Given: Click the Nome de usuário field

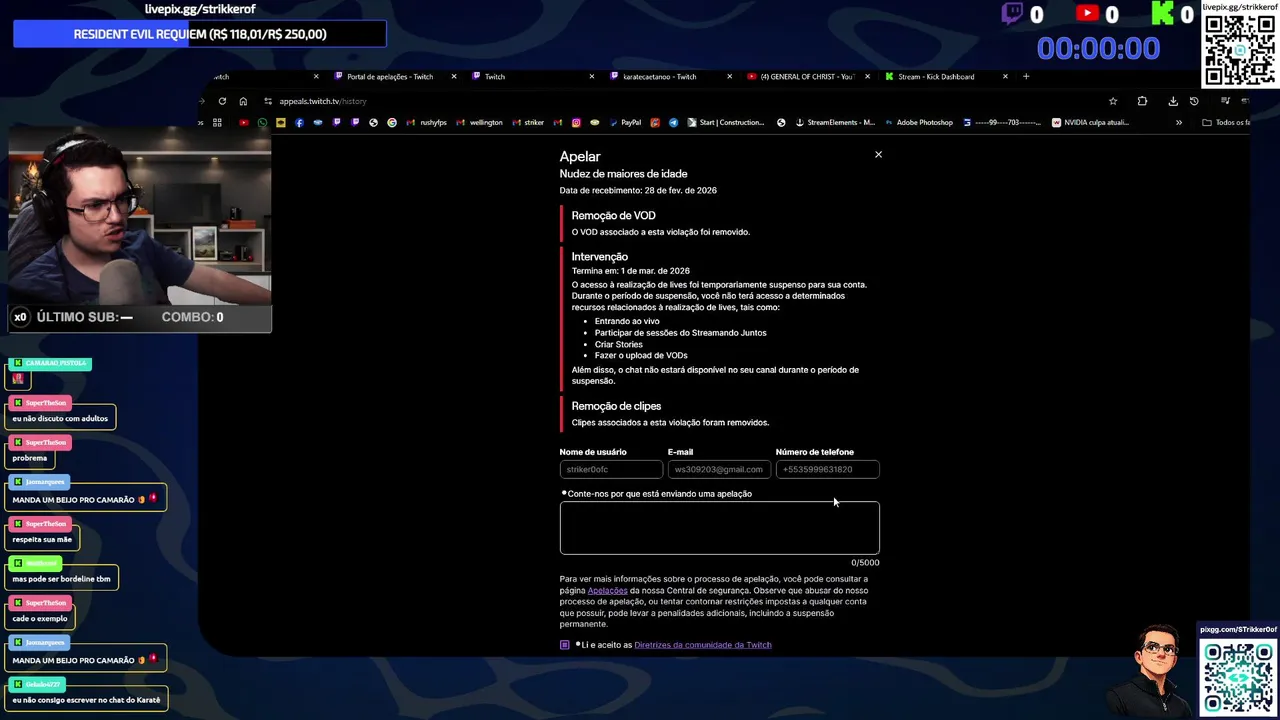Looking at the screenshot, I should point(611,469).
